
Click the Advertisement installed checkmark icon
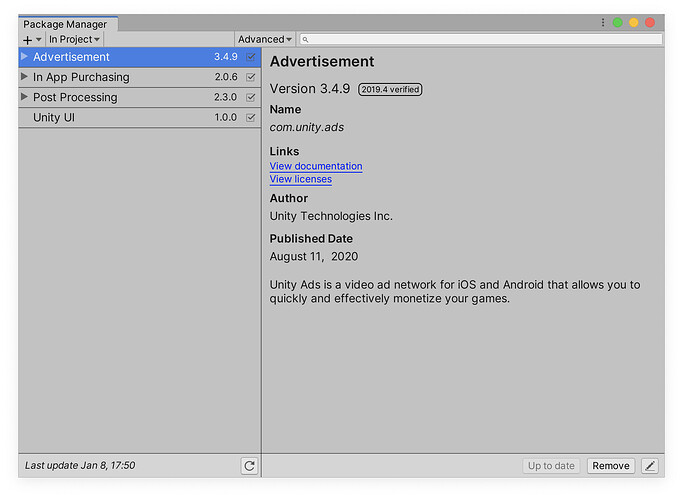pyautogui.click(x=251, y=57)
